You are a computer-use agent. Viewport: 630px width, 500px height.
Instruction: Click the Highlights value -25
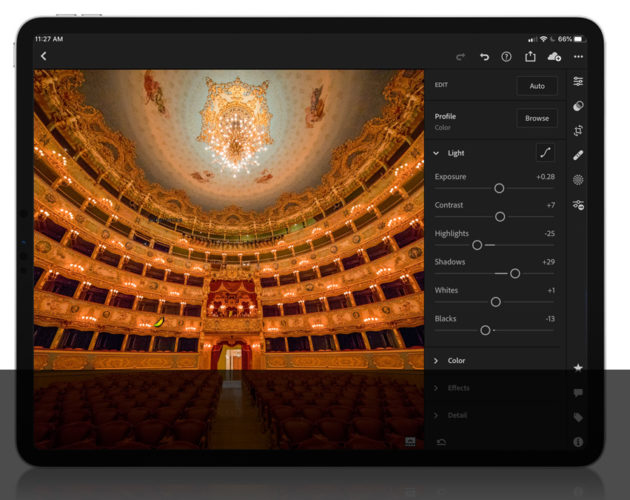click(549, 234)
